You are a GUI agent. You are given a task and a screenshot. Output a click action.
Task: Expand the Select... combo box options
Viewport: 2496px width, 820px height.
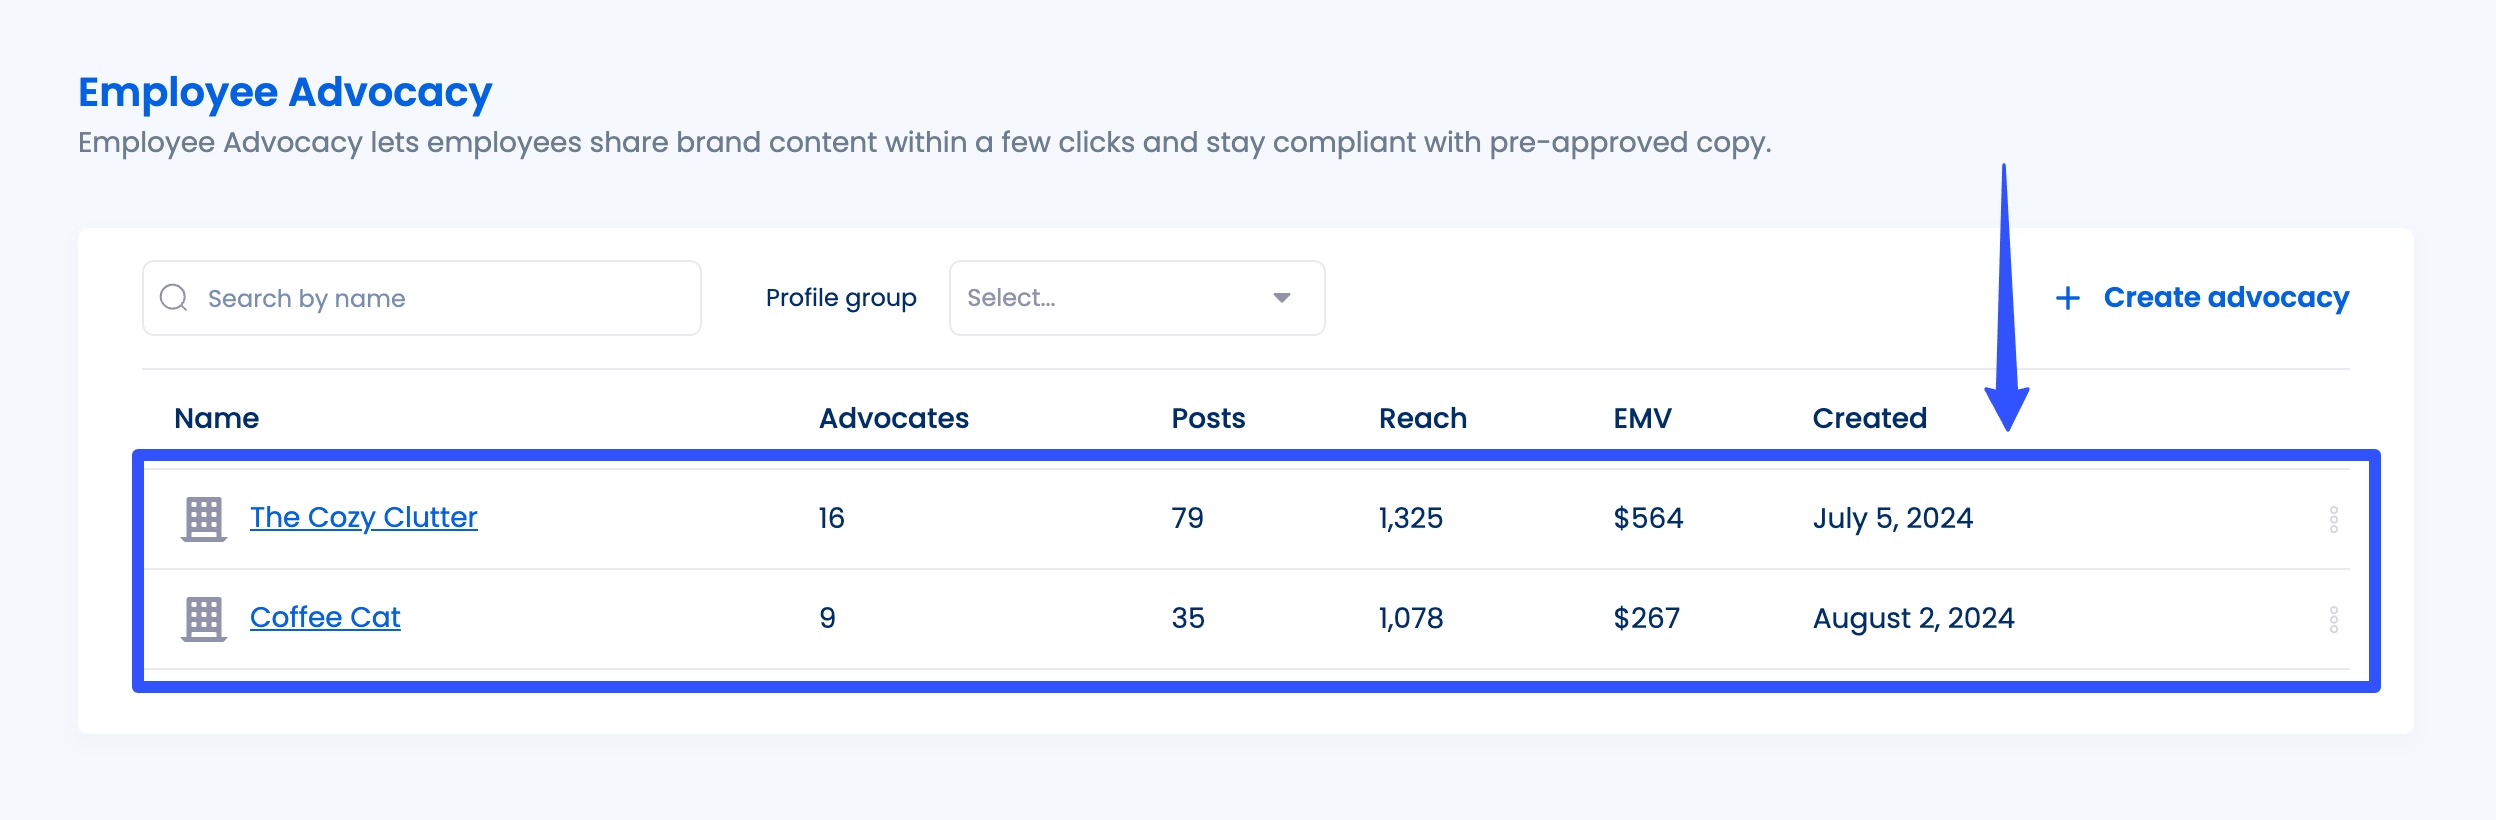click(1137, 297)
